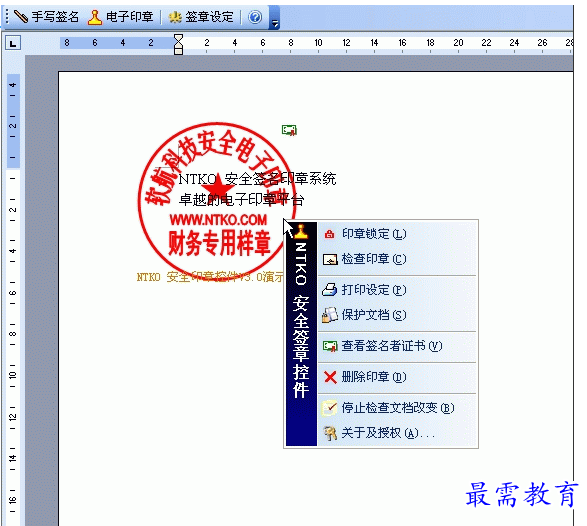Click the red X icon beside 删除印章
This screenshot has height=526, width=587.
(330, 377)
